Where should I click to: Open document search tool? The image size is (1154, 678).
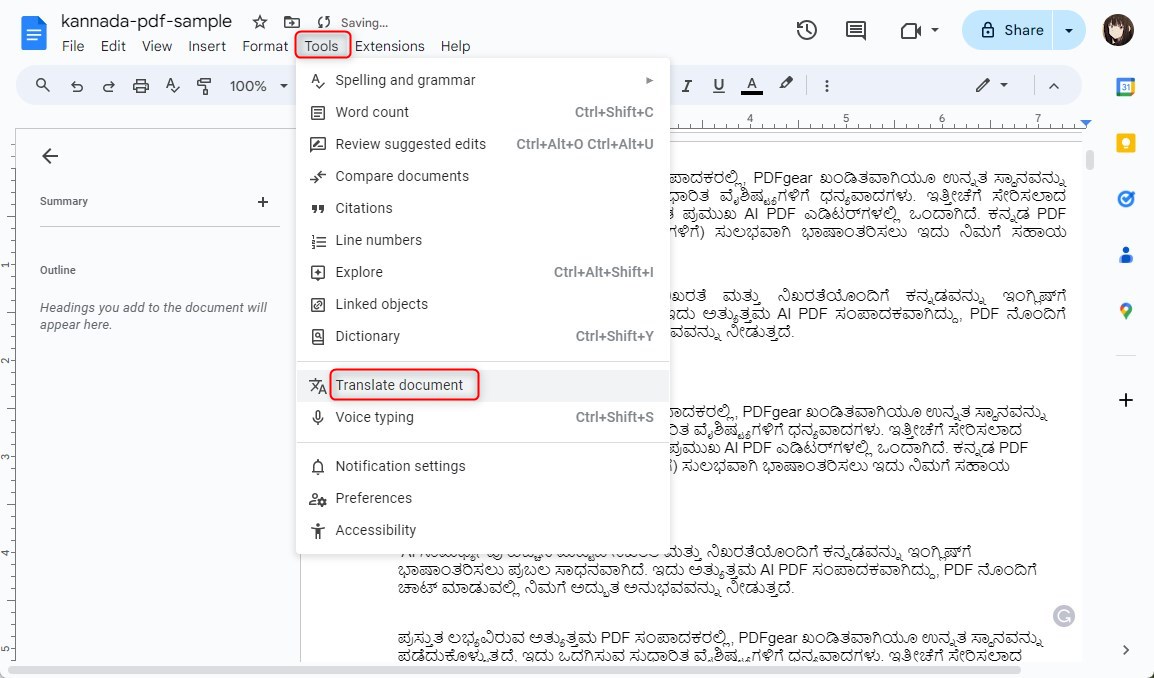(41, 85)
